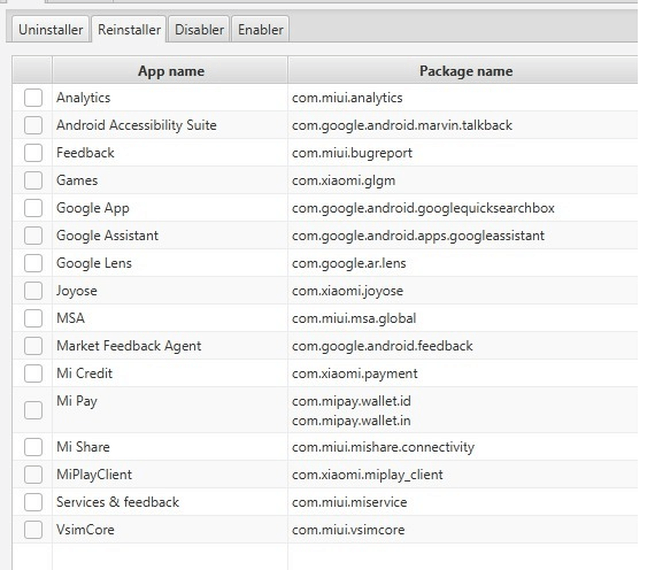Select package com.miui.miservice
This screenshot has height=570, width=655.
coord(349,502)
